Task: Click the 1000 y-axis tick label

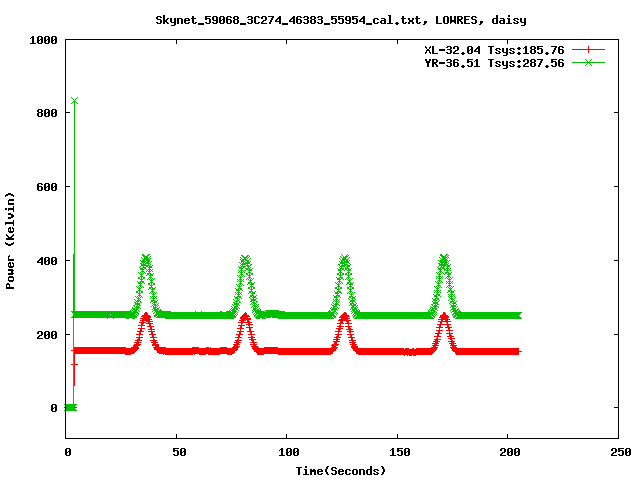Action: 43,40
